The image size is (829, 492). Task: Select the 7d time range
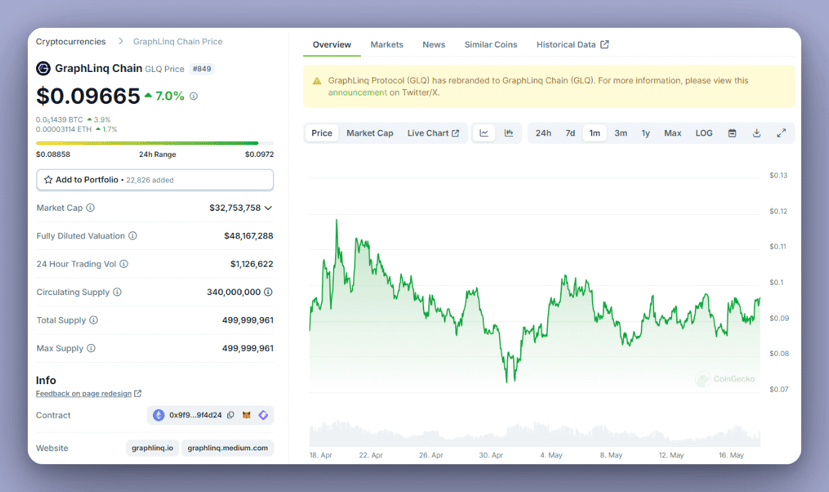pyautogui.click(x=570, y=133)
